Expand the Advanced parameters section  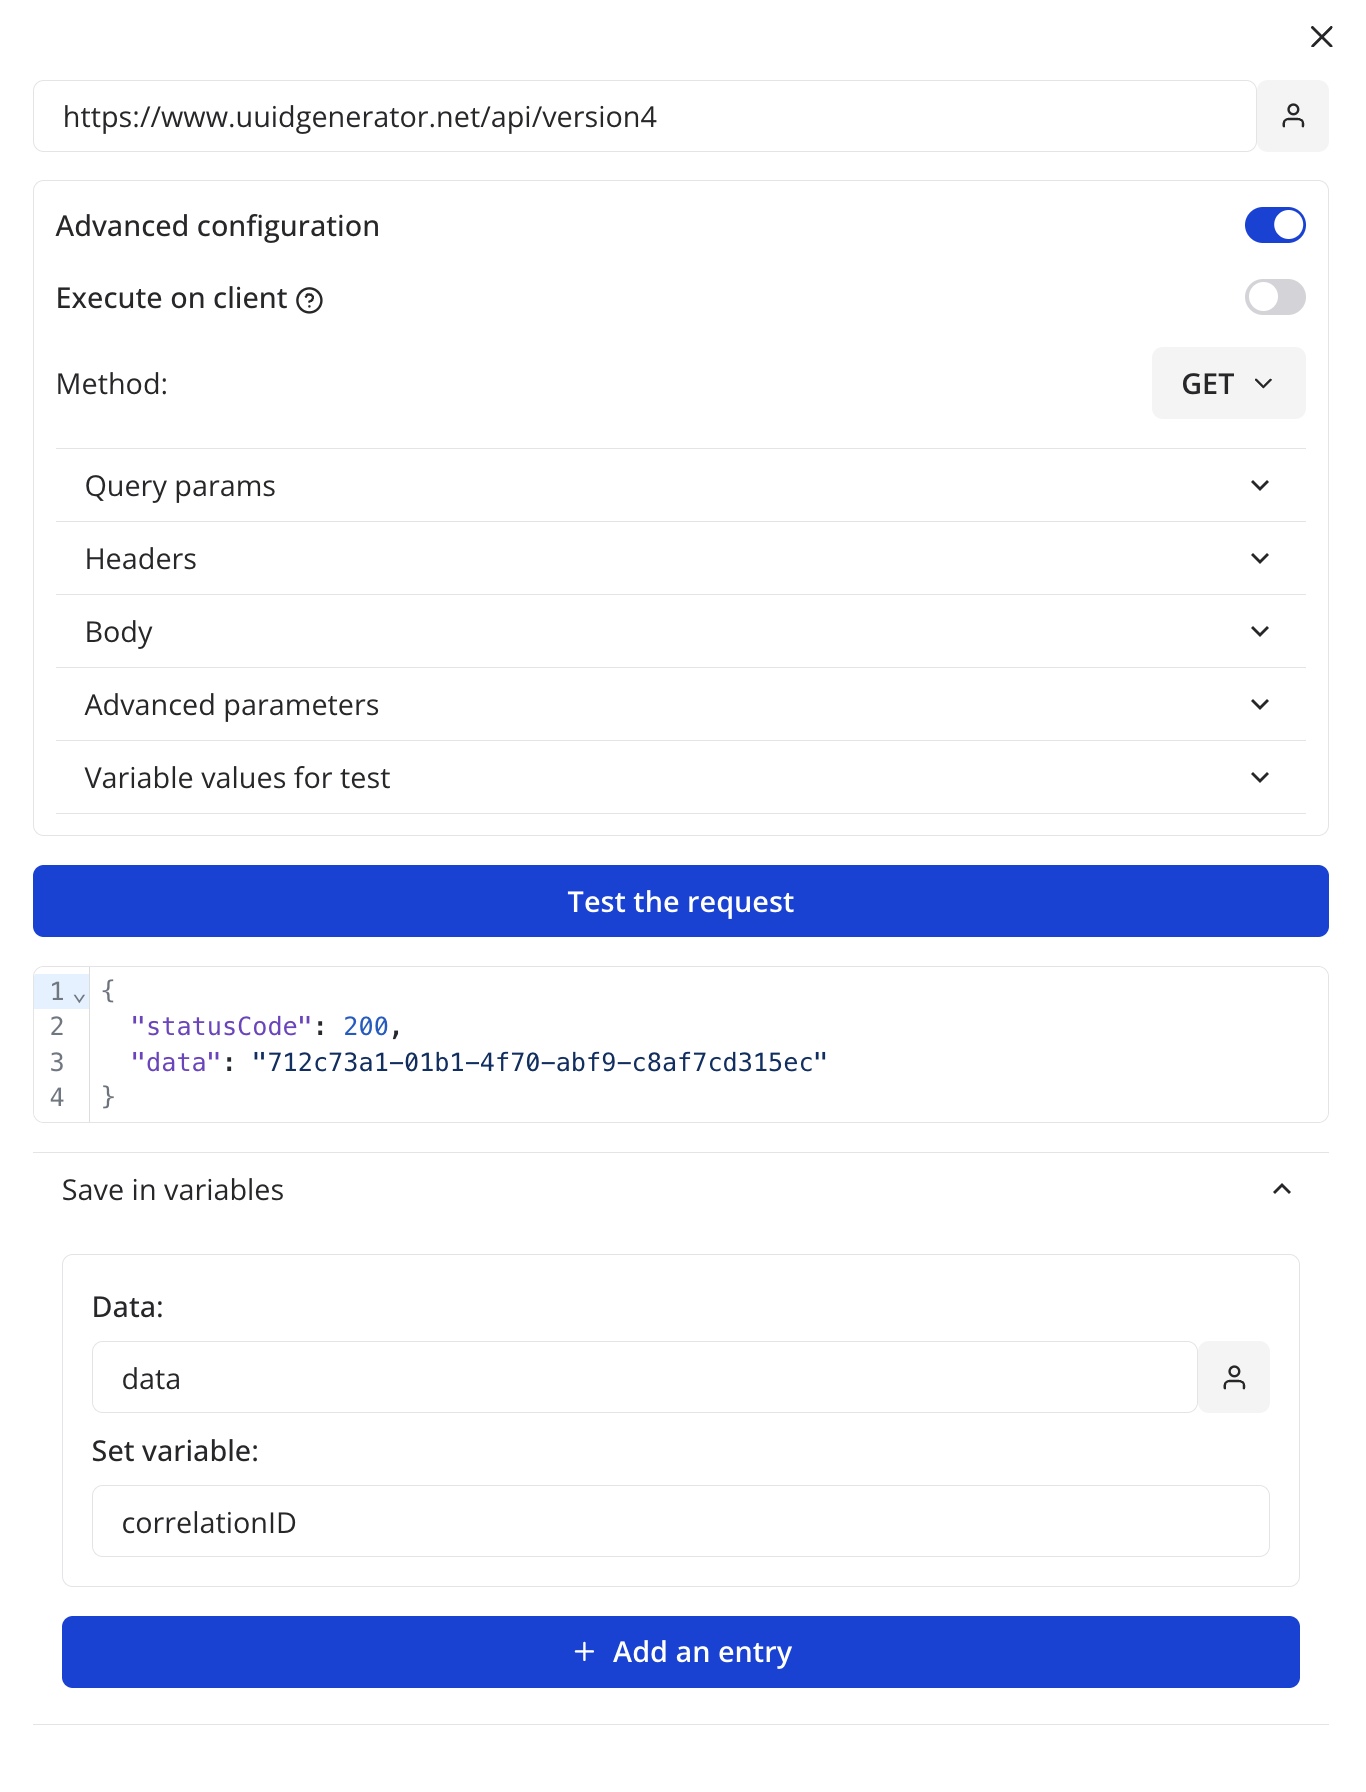(680, 705)
